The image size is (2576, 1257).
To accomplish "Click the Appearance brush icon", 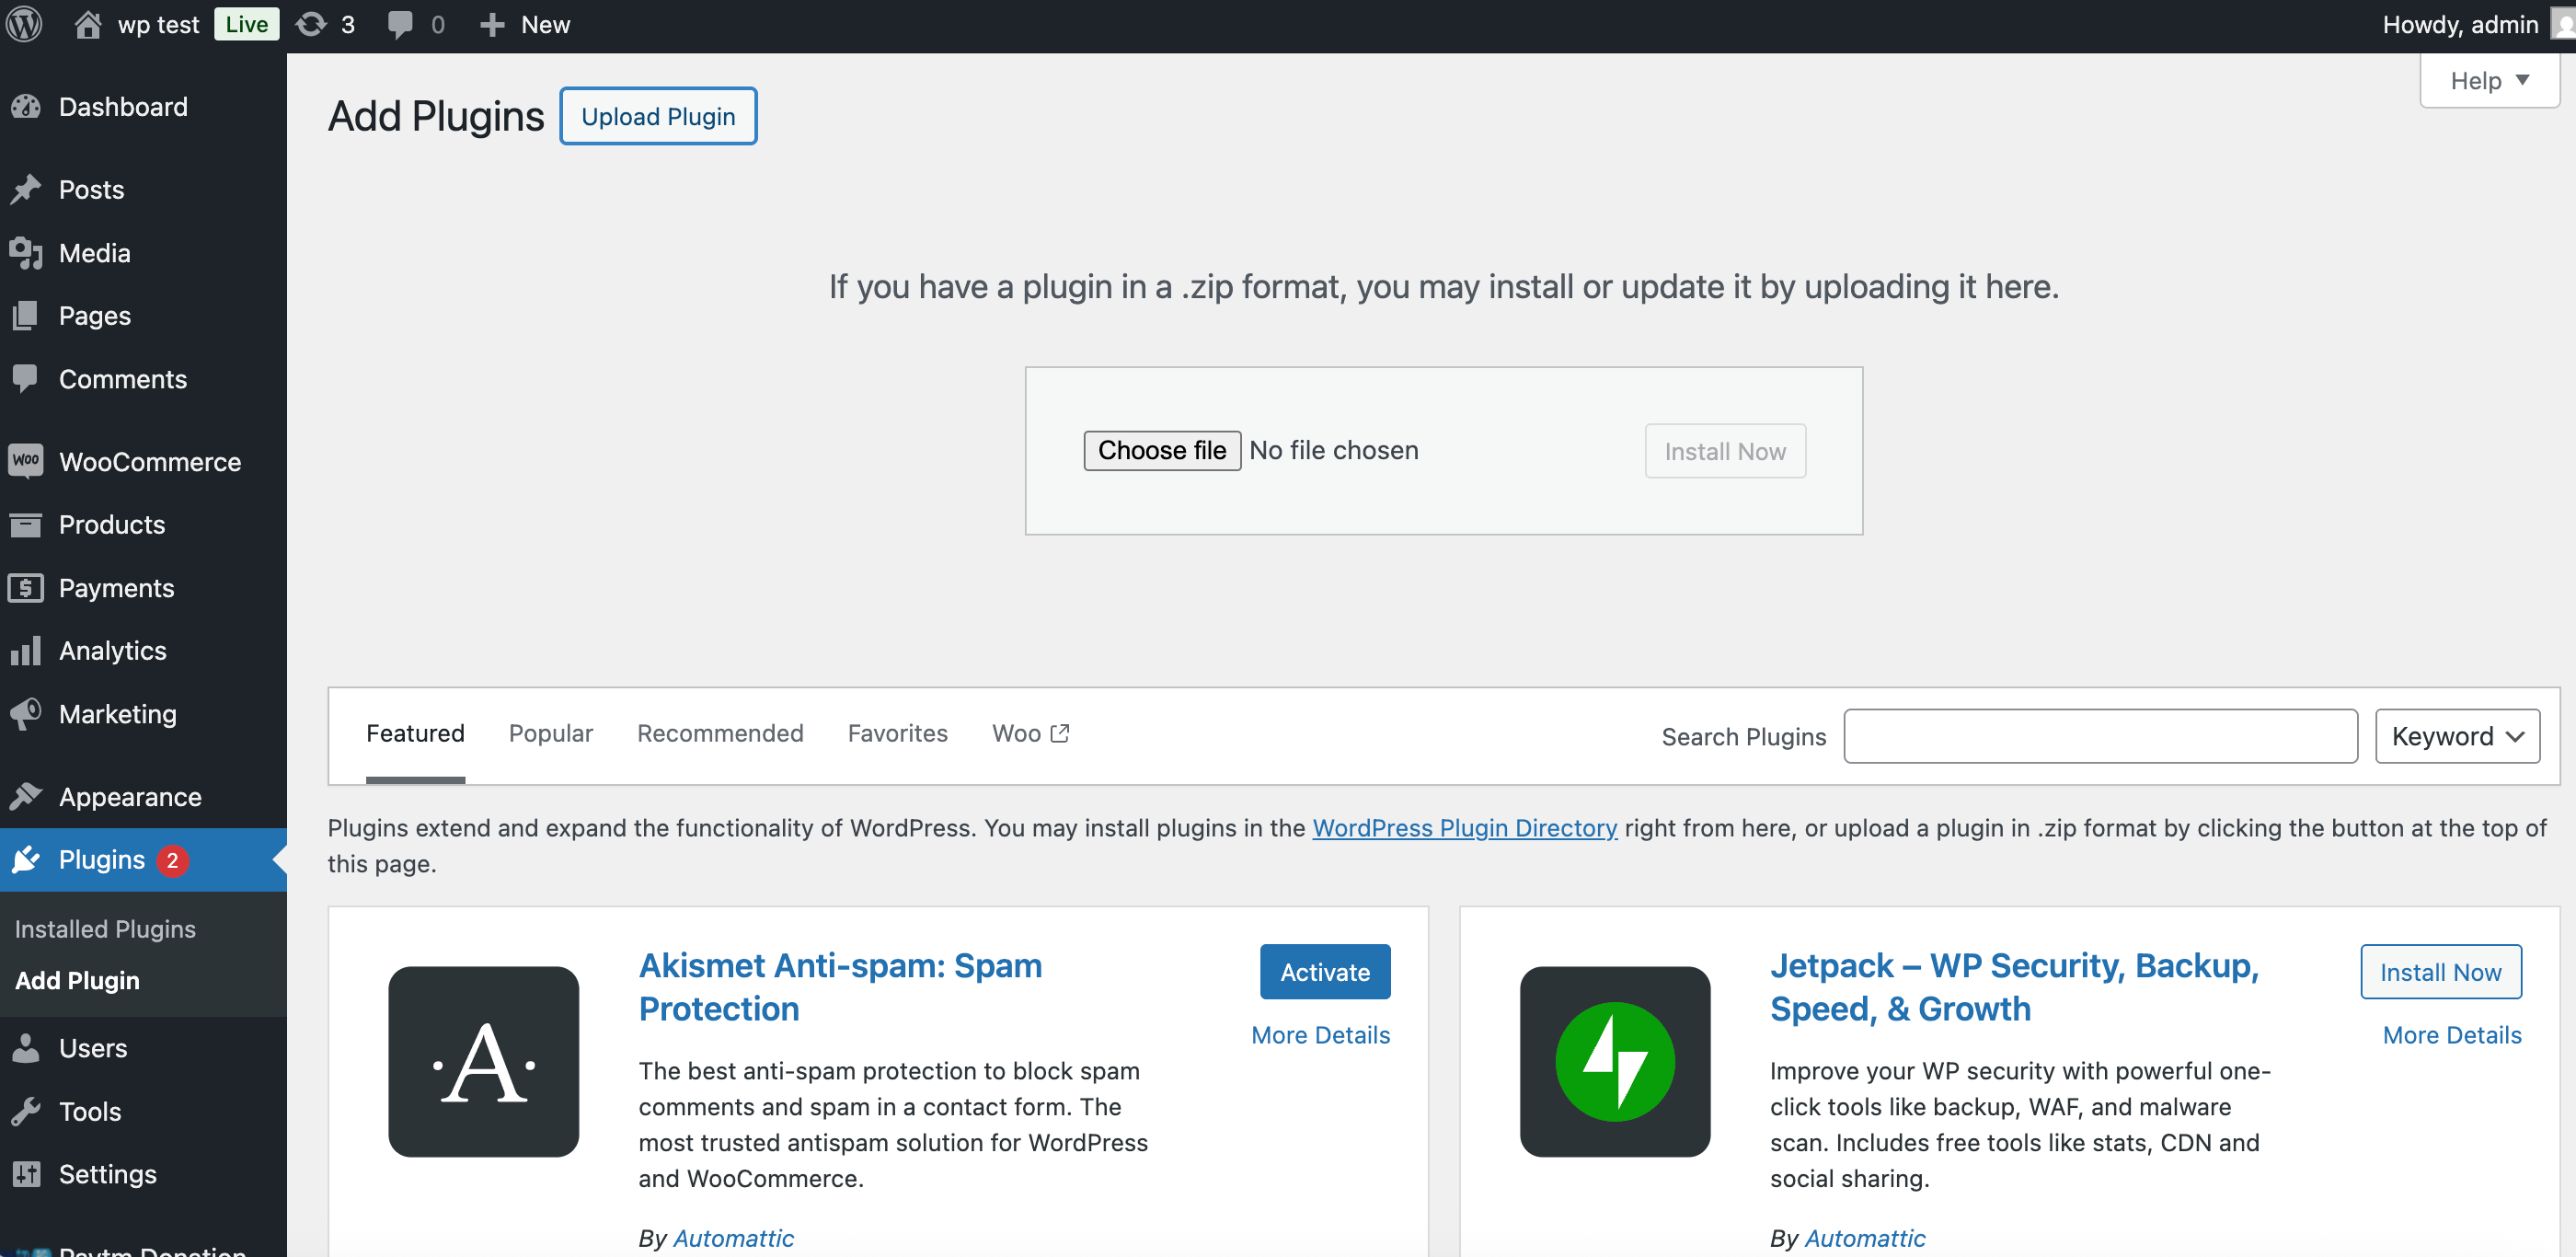I will click(x=26, y=797).
